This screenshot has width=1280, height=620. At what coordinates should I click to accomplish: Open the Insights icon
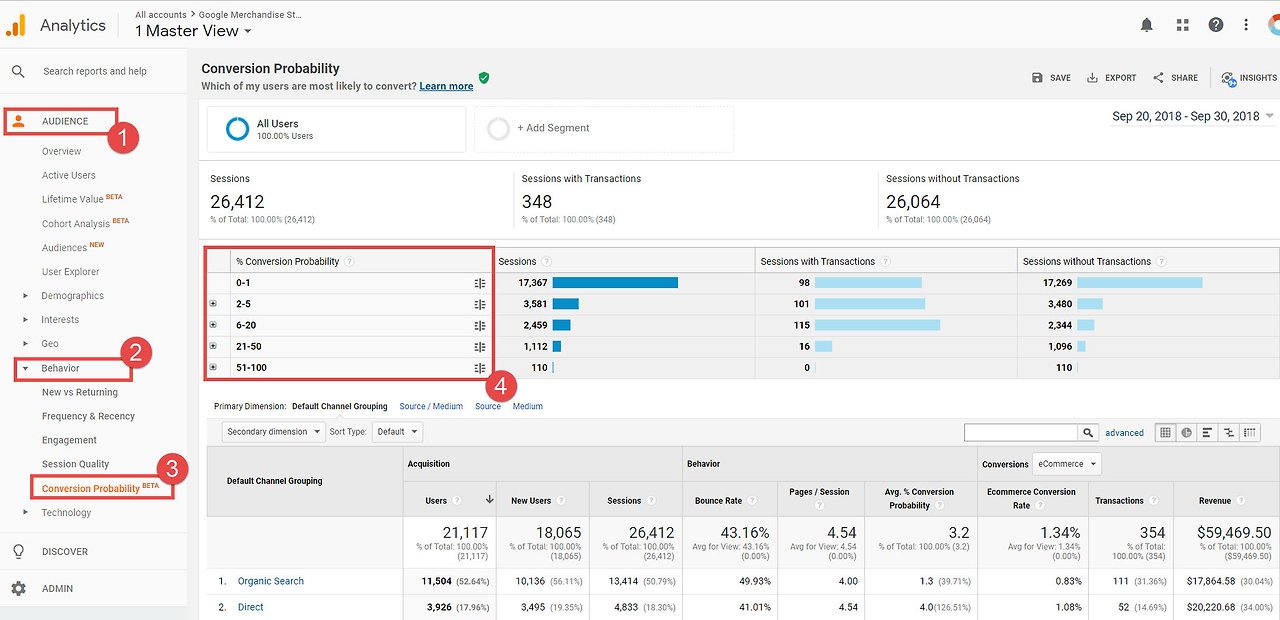coord(1228,78)
